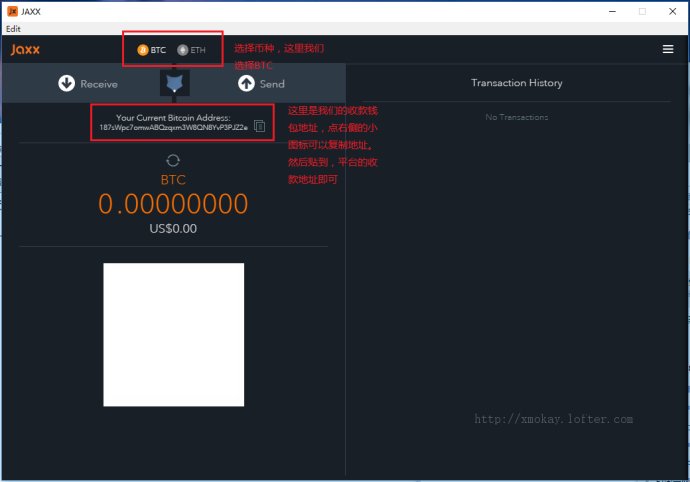Click the Jaxx logo
This screenshot has width=690, height=482.
[25, 49]
